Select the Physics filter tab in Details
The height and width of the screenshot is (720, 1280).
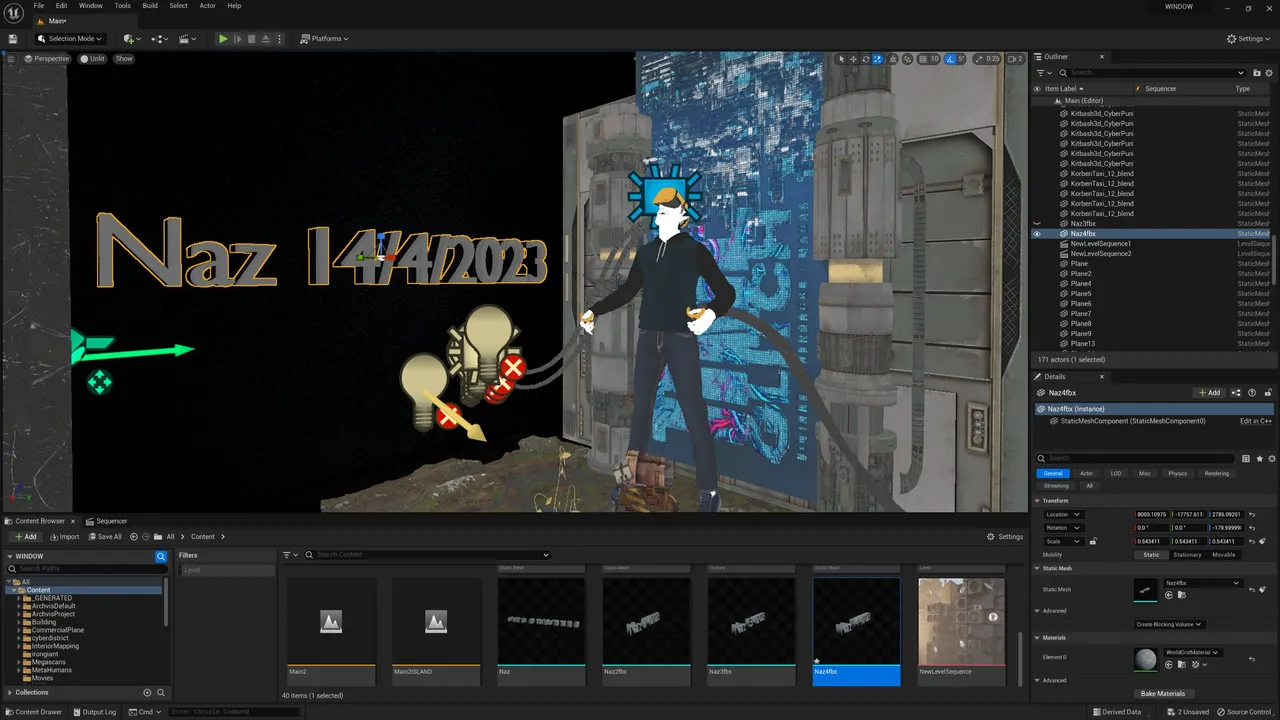[1177, 474]
